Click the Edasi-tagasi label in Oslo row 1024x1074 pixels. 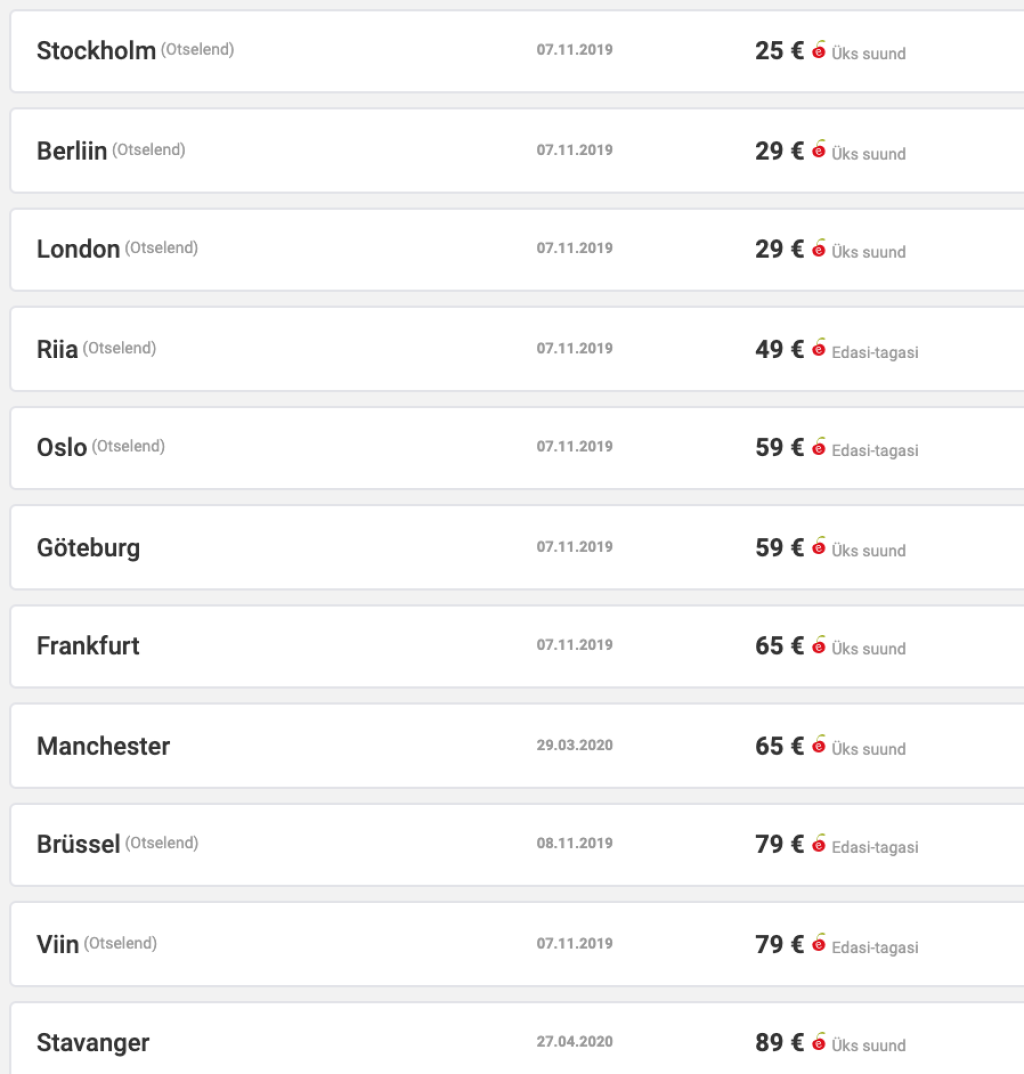pyautogui.click(x=874, y=451)
